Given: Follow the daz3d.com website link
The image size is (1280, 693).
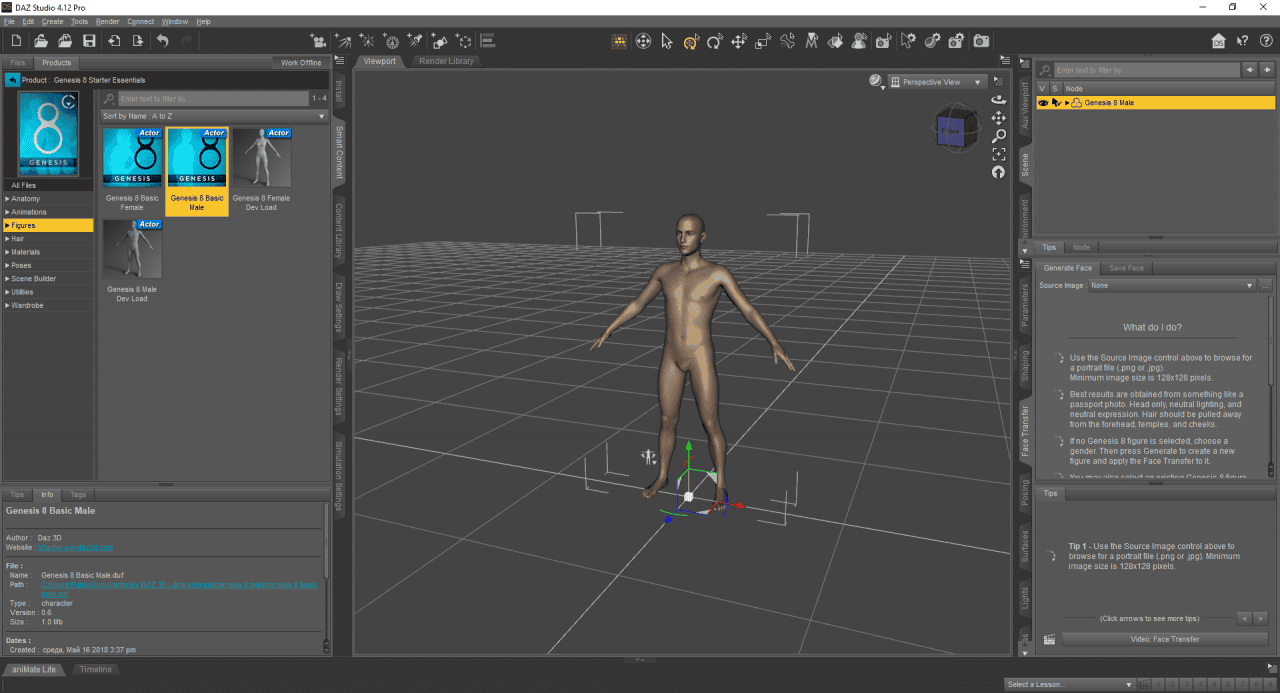Looking at the screenshot, I should [x=75, y=547].
